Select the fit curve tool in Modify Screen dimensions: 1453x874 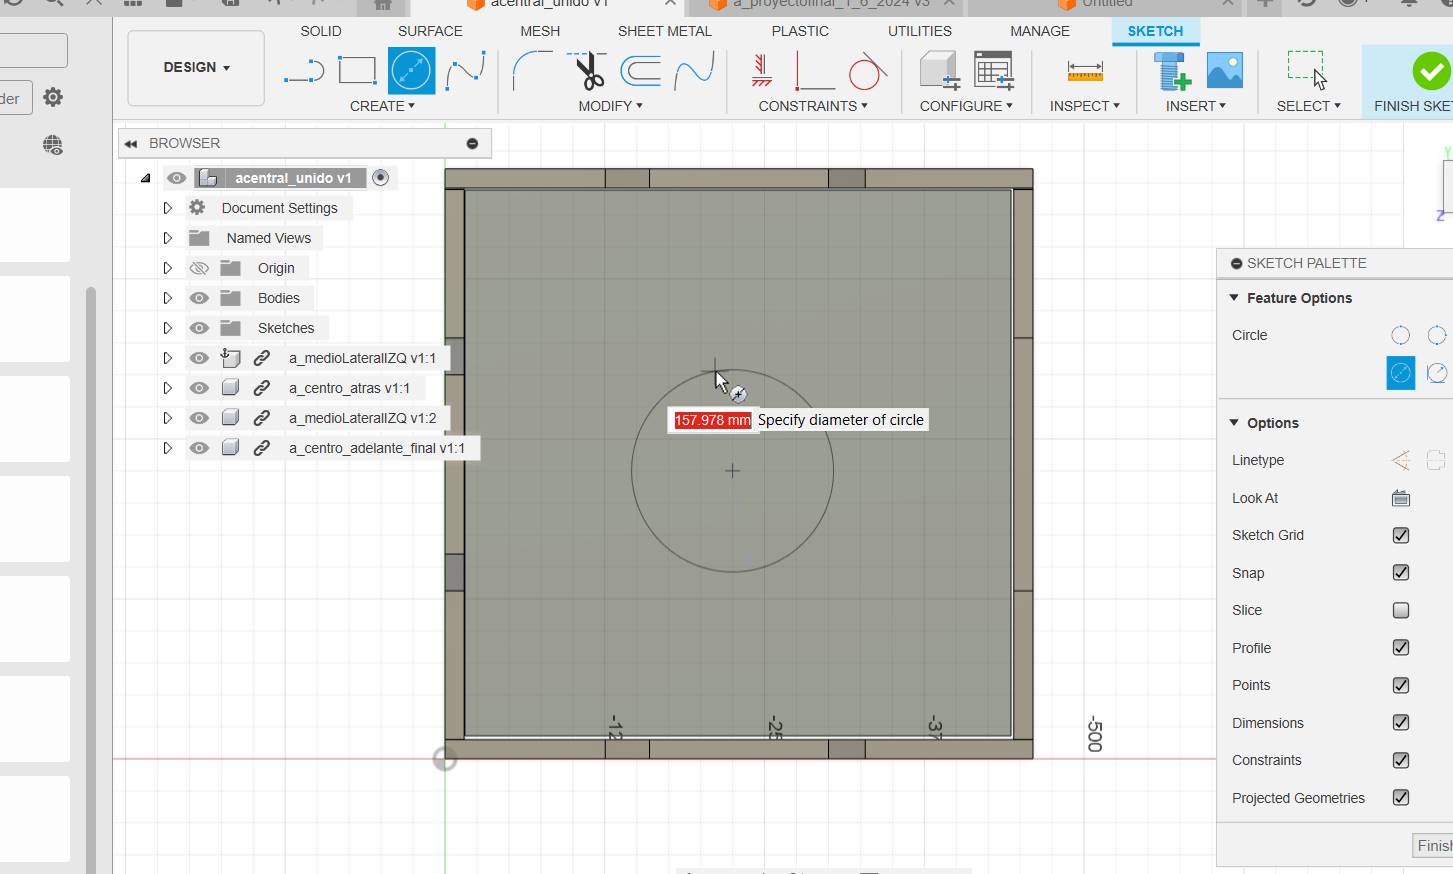[x=694, y=71]
